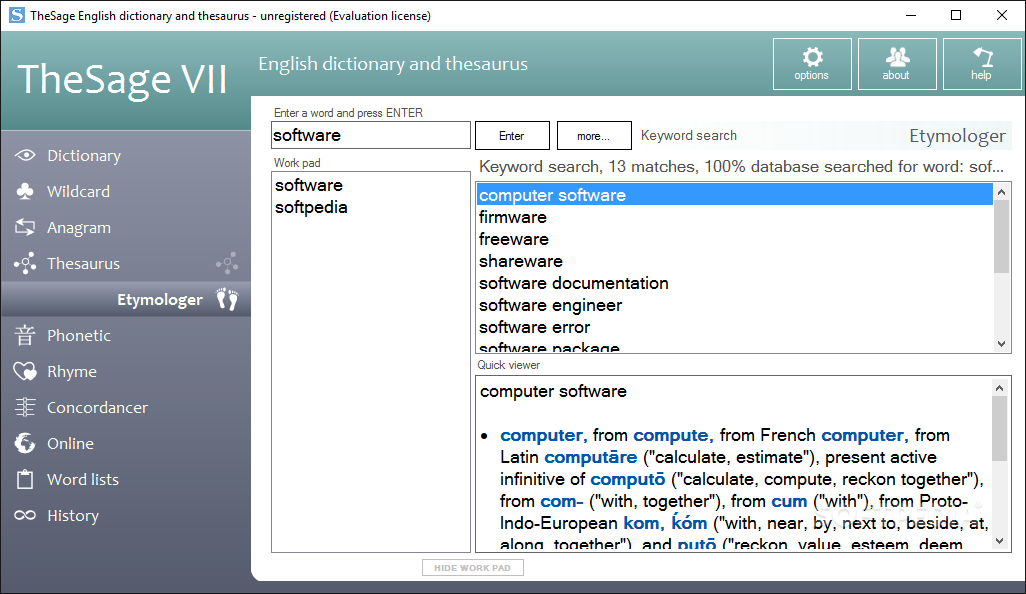Click results list scroll up arrow
Screen dimensions: 1026x594
pos(1001,192)
